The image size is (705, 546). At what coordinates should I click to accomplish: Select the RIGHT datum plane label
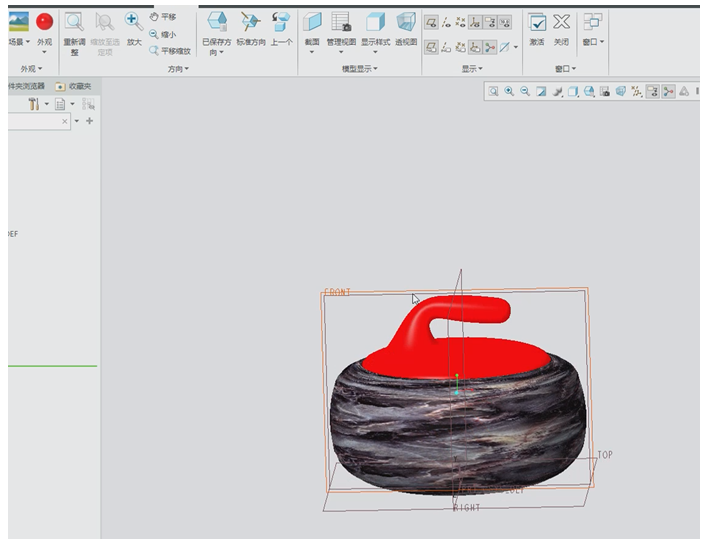[x=467, y=508]
